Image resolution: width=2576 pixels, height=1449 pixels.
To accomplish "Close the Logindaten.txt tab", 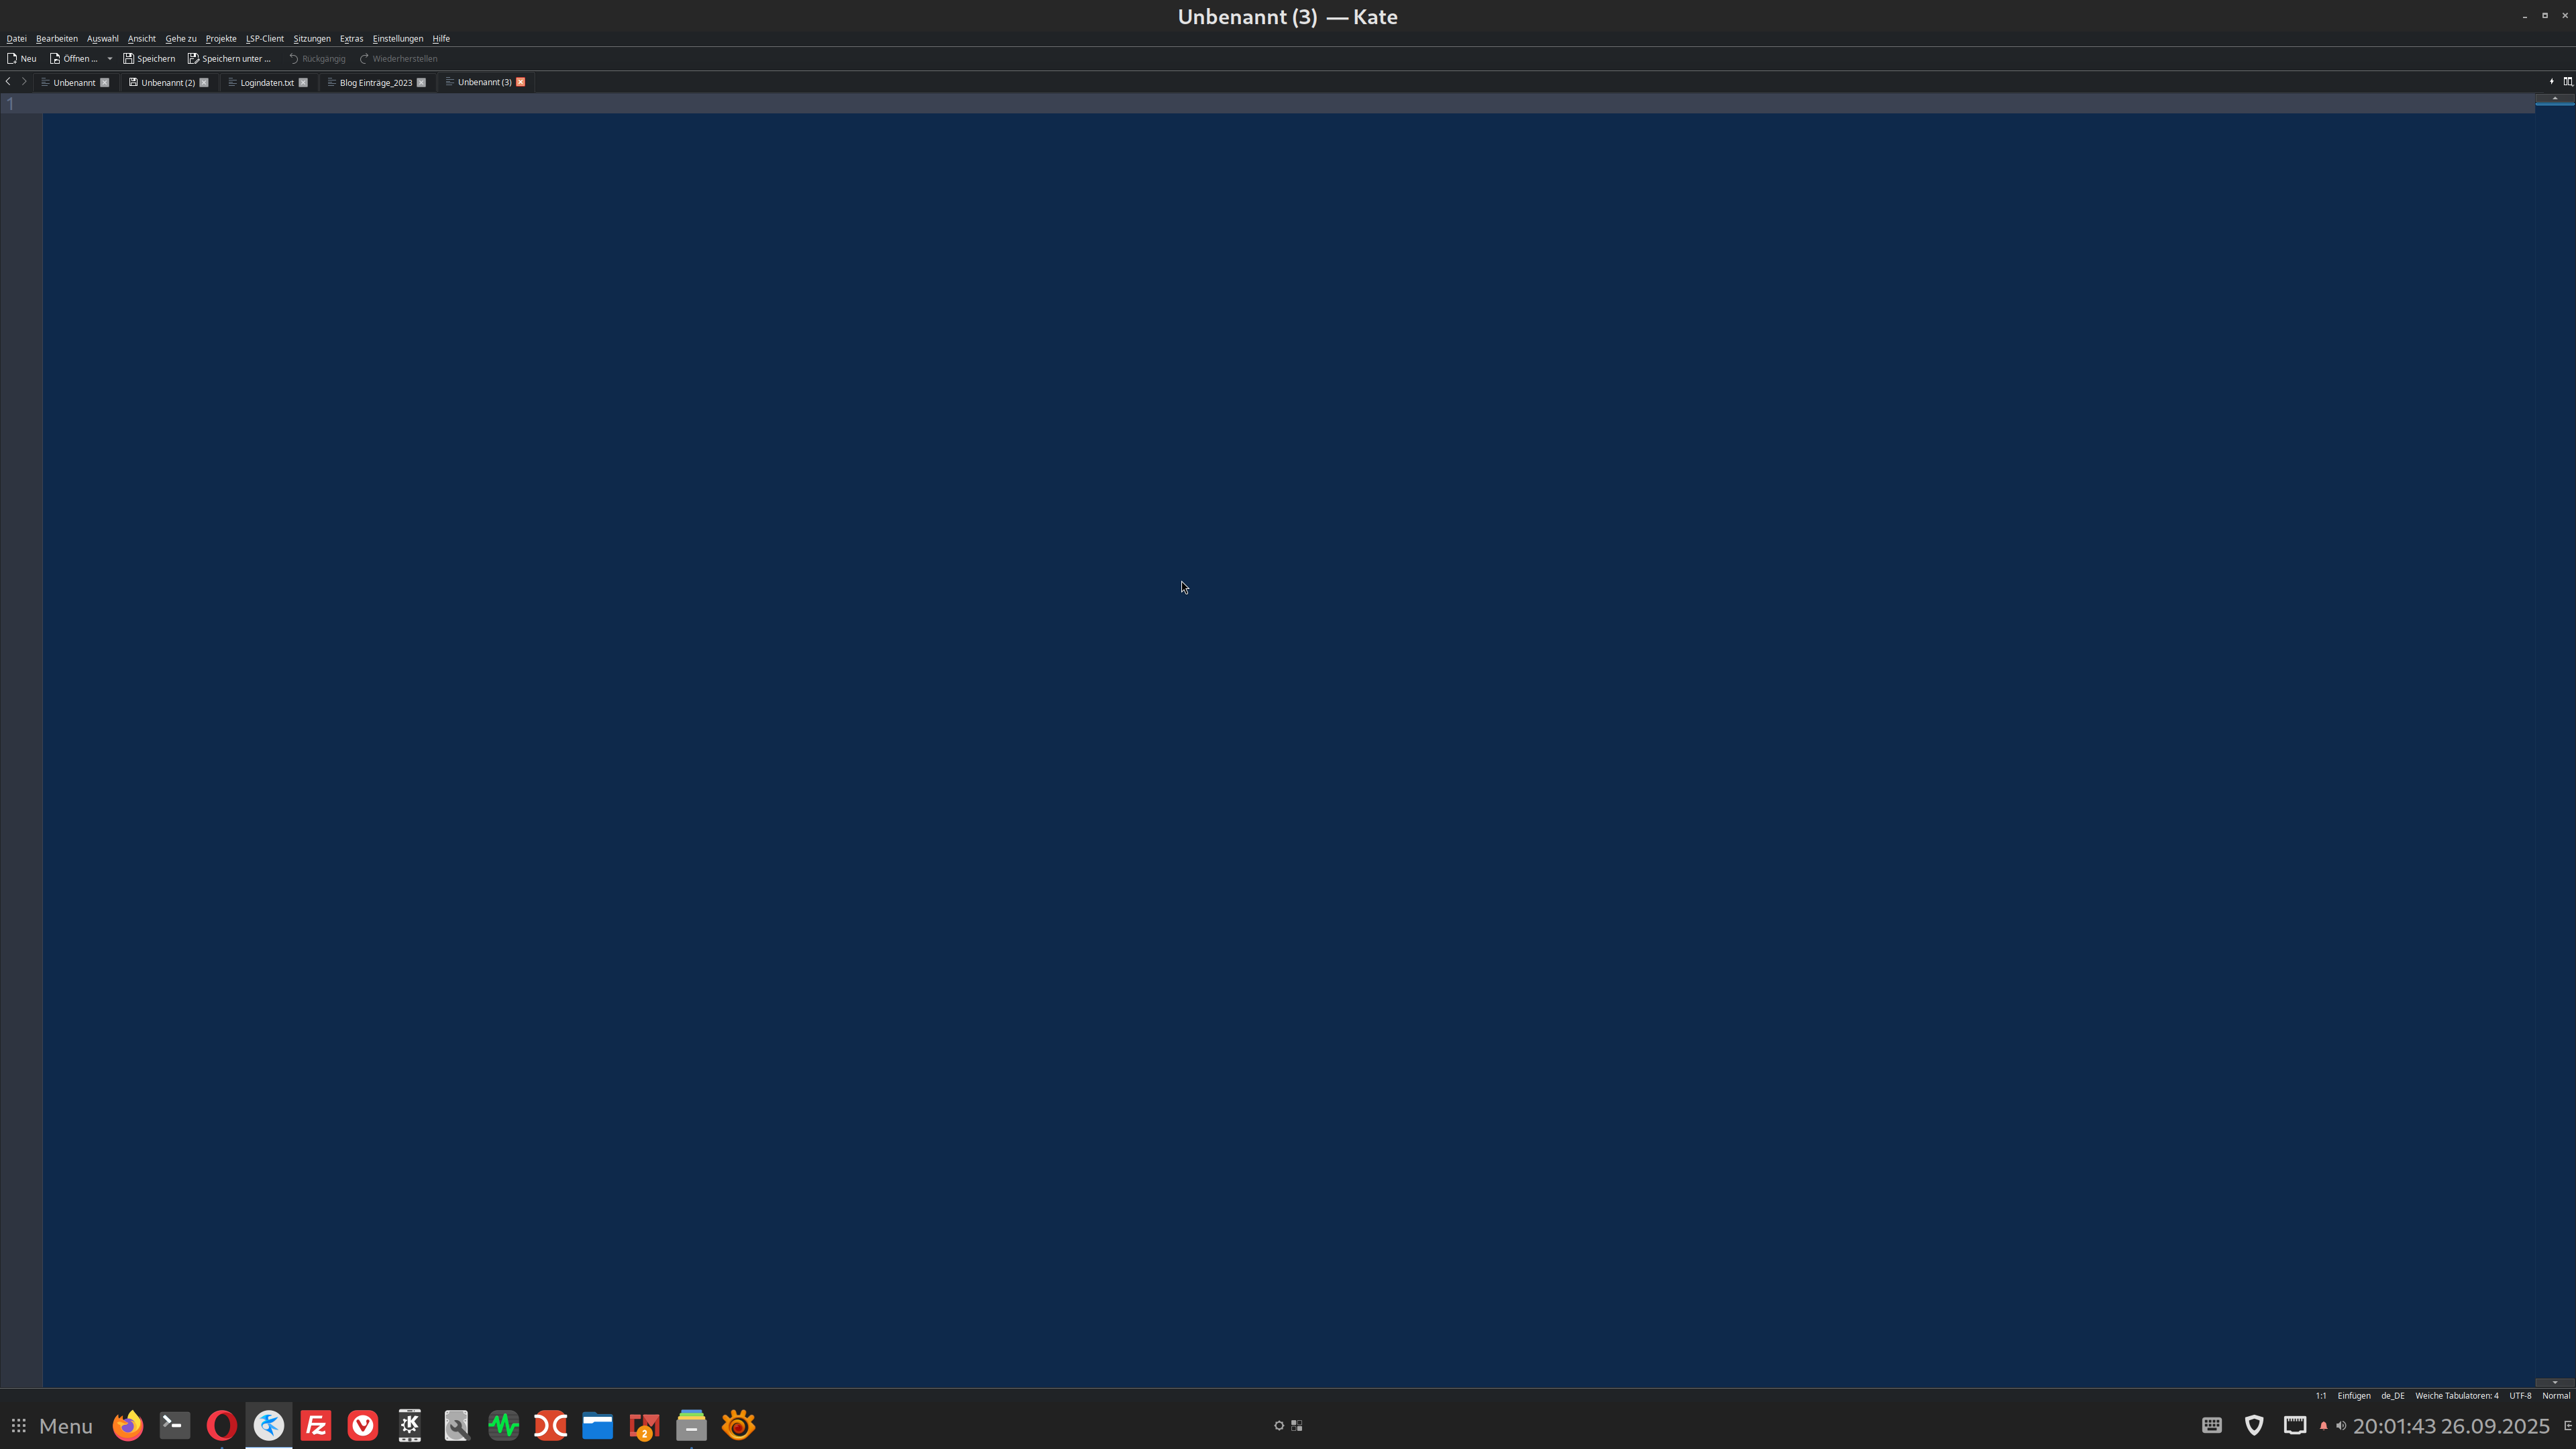I will tap(303, 82).
